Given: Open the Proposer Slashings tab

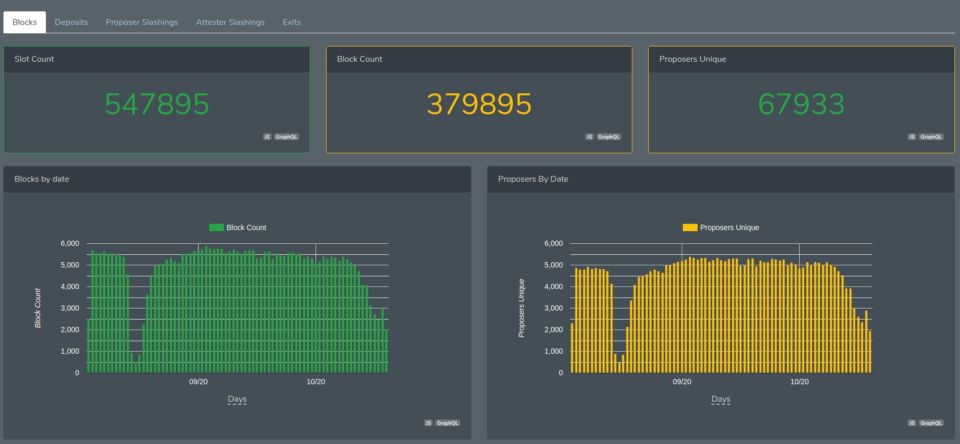Looking at the screenshot, I should click(141, 22).
